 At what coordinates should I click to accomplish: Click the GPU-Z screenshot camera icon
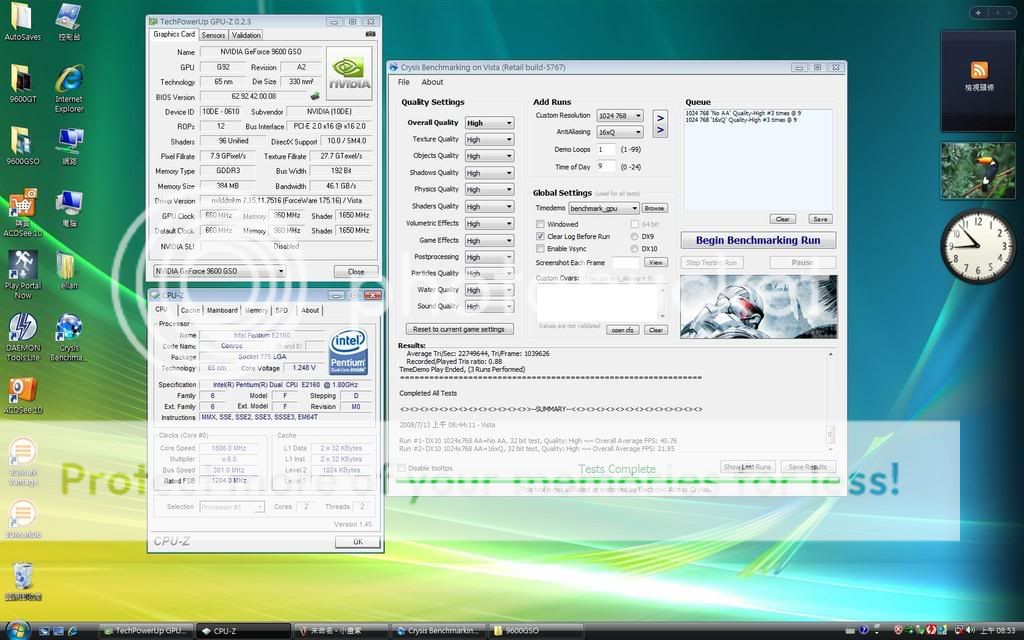tap(371, 34)
